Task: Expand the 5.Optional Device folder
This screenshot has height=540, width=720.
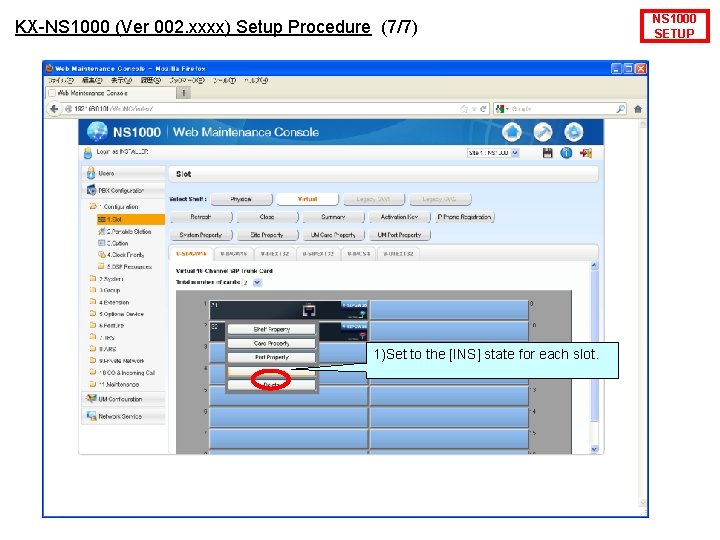Action: point(93,314)
